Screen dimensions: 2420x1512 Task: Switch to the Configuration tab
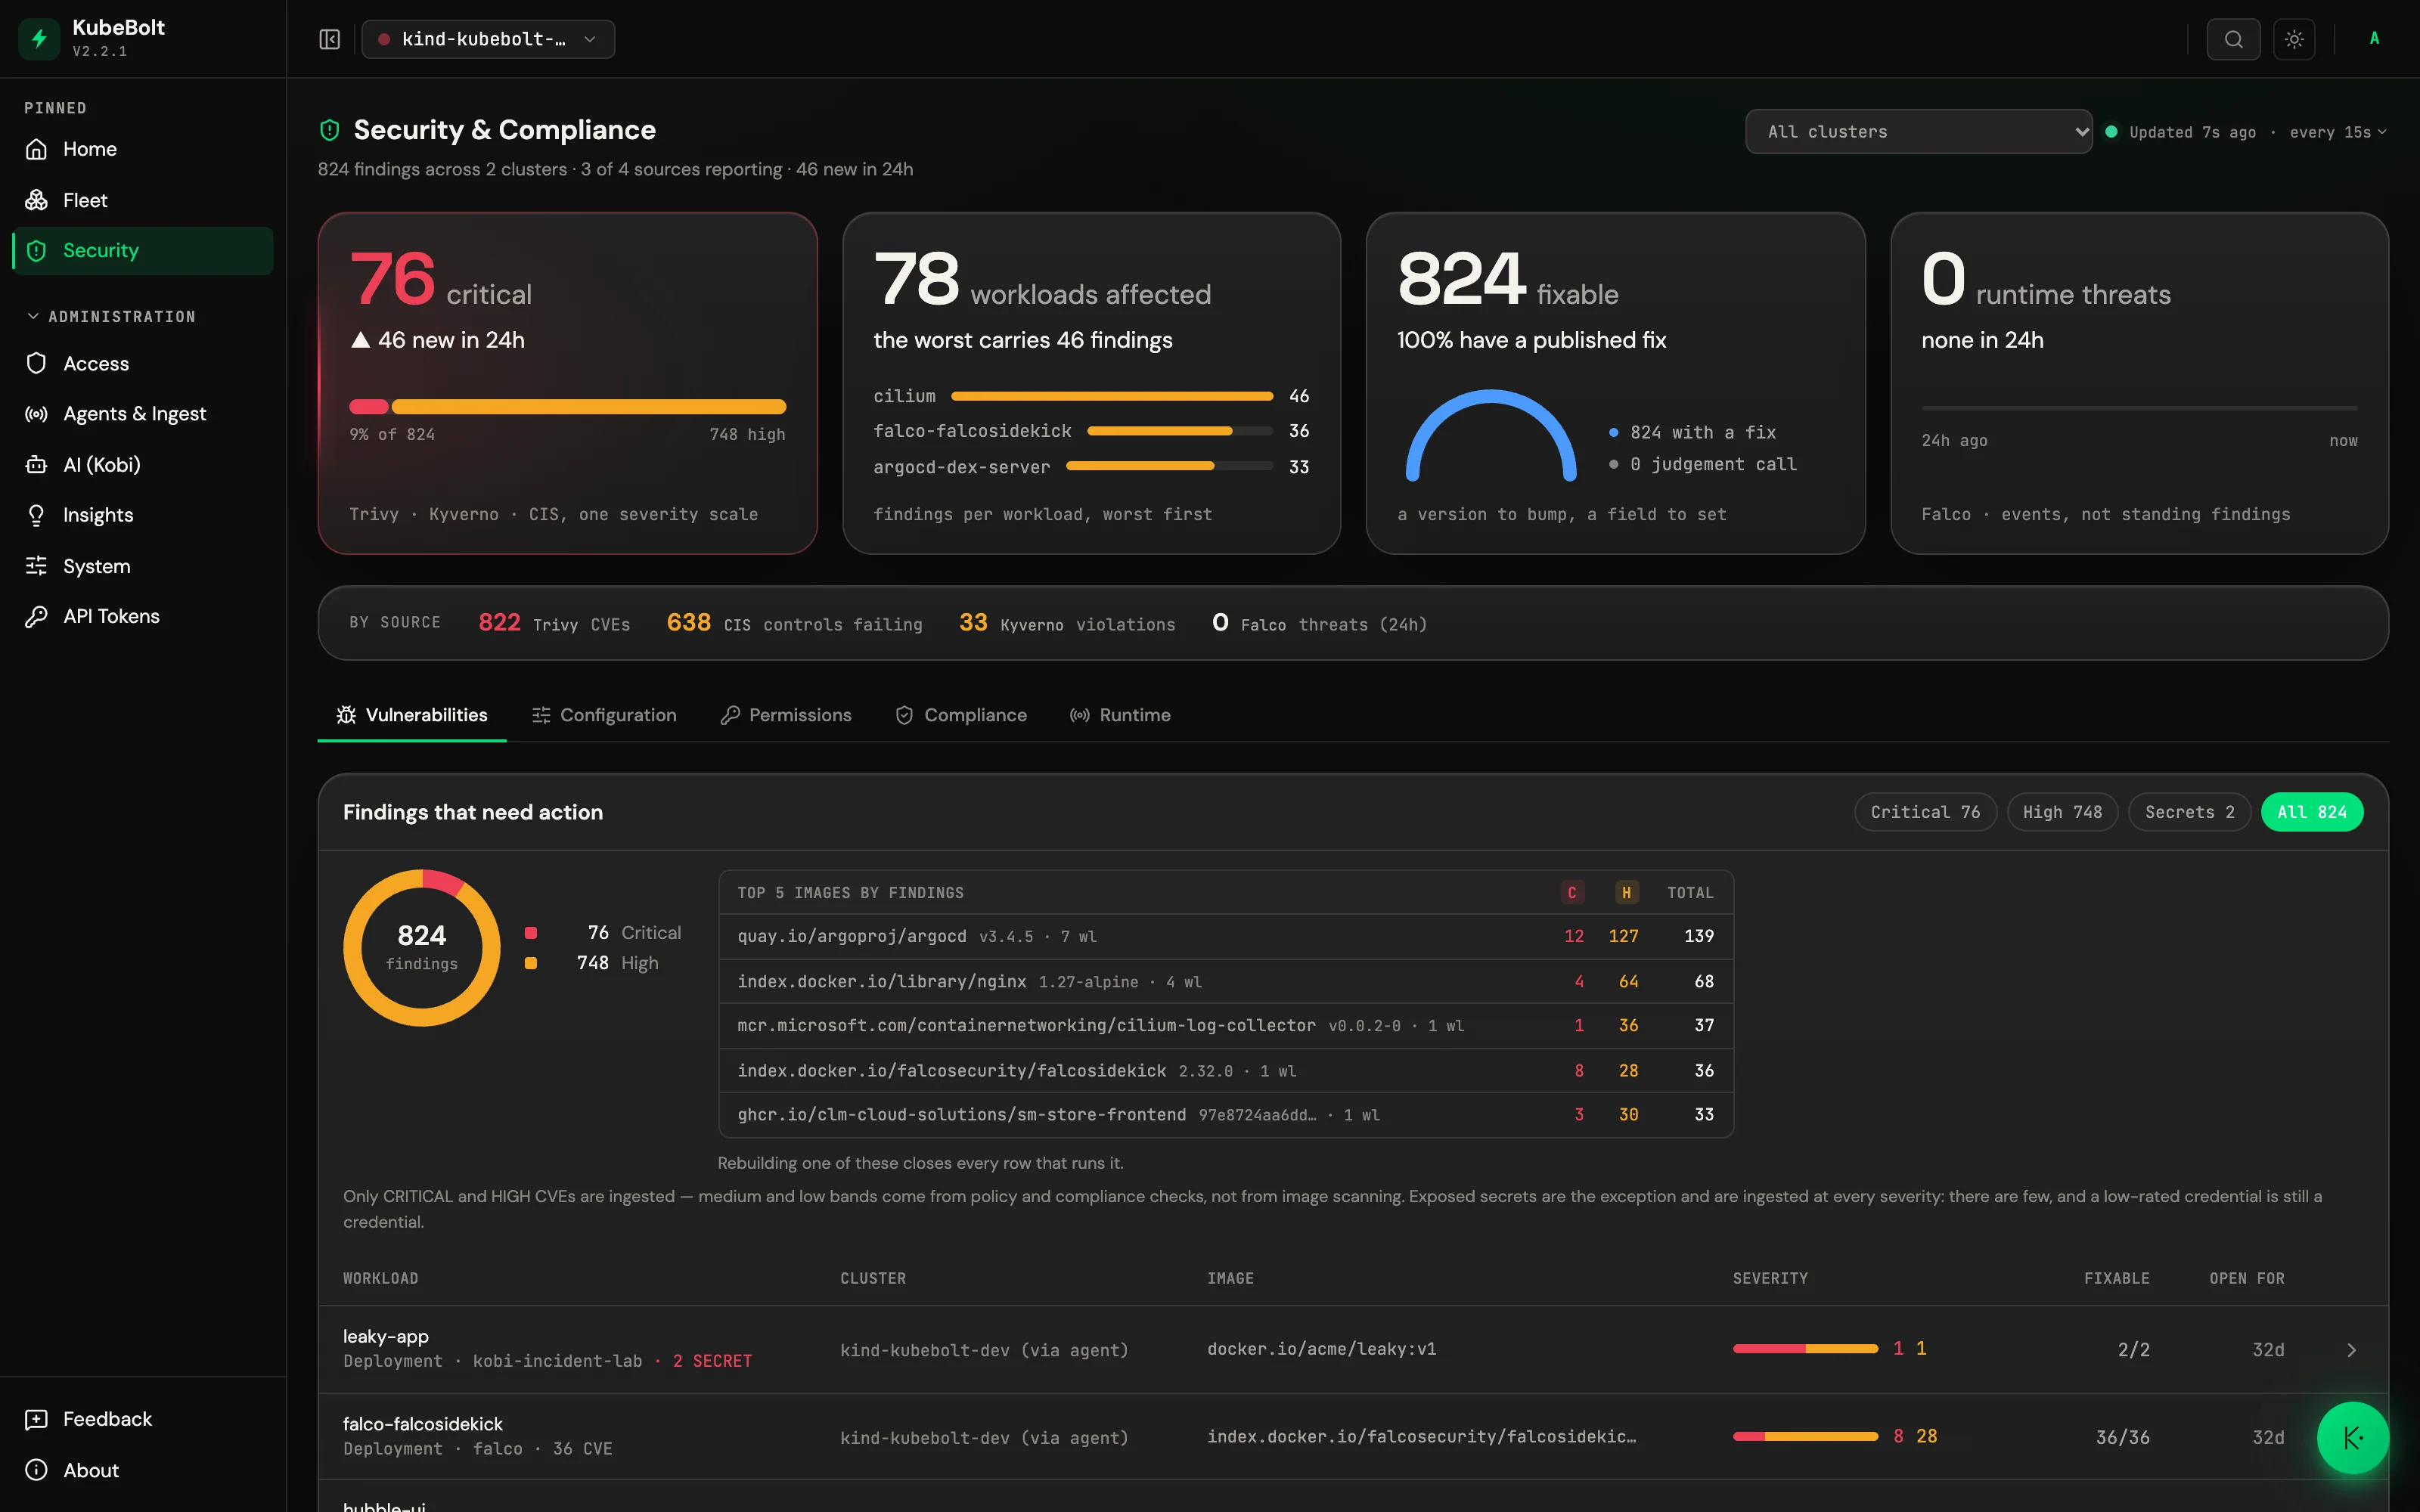(x=604, y=715)
